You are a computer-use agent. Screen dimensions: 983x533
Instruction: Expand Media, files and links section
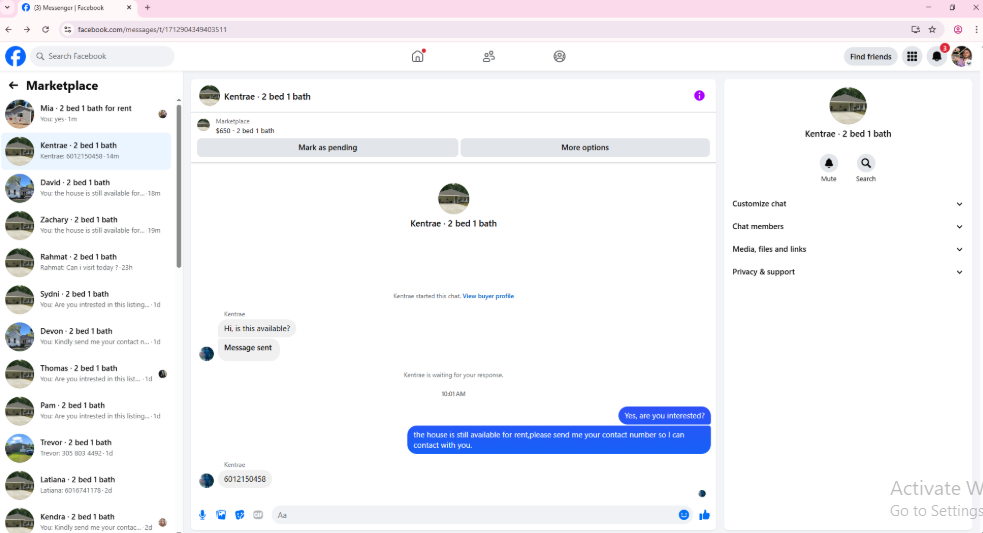(847, 249)
